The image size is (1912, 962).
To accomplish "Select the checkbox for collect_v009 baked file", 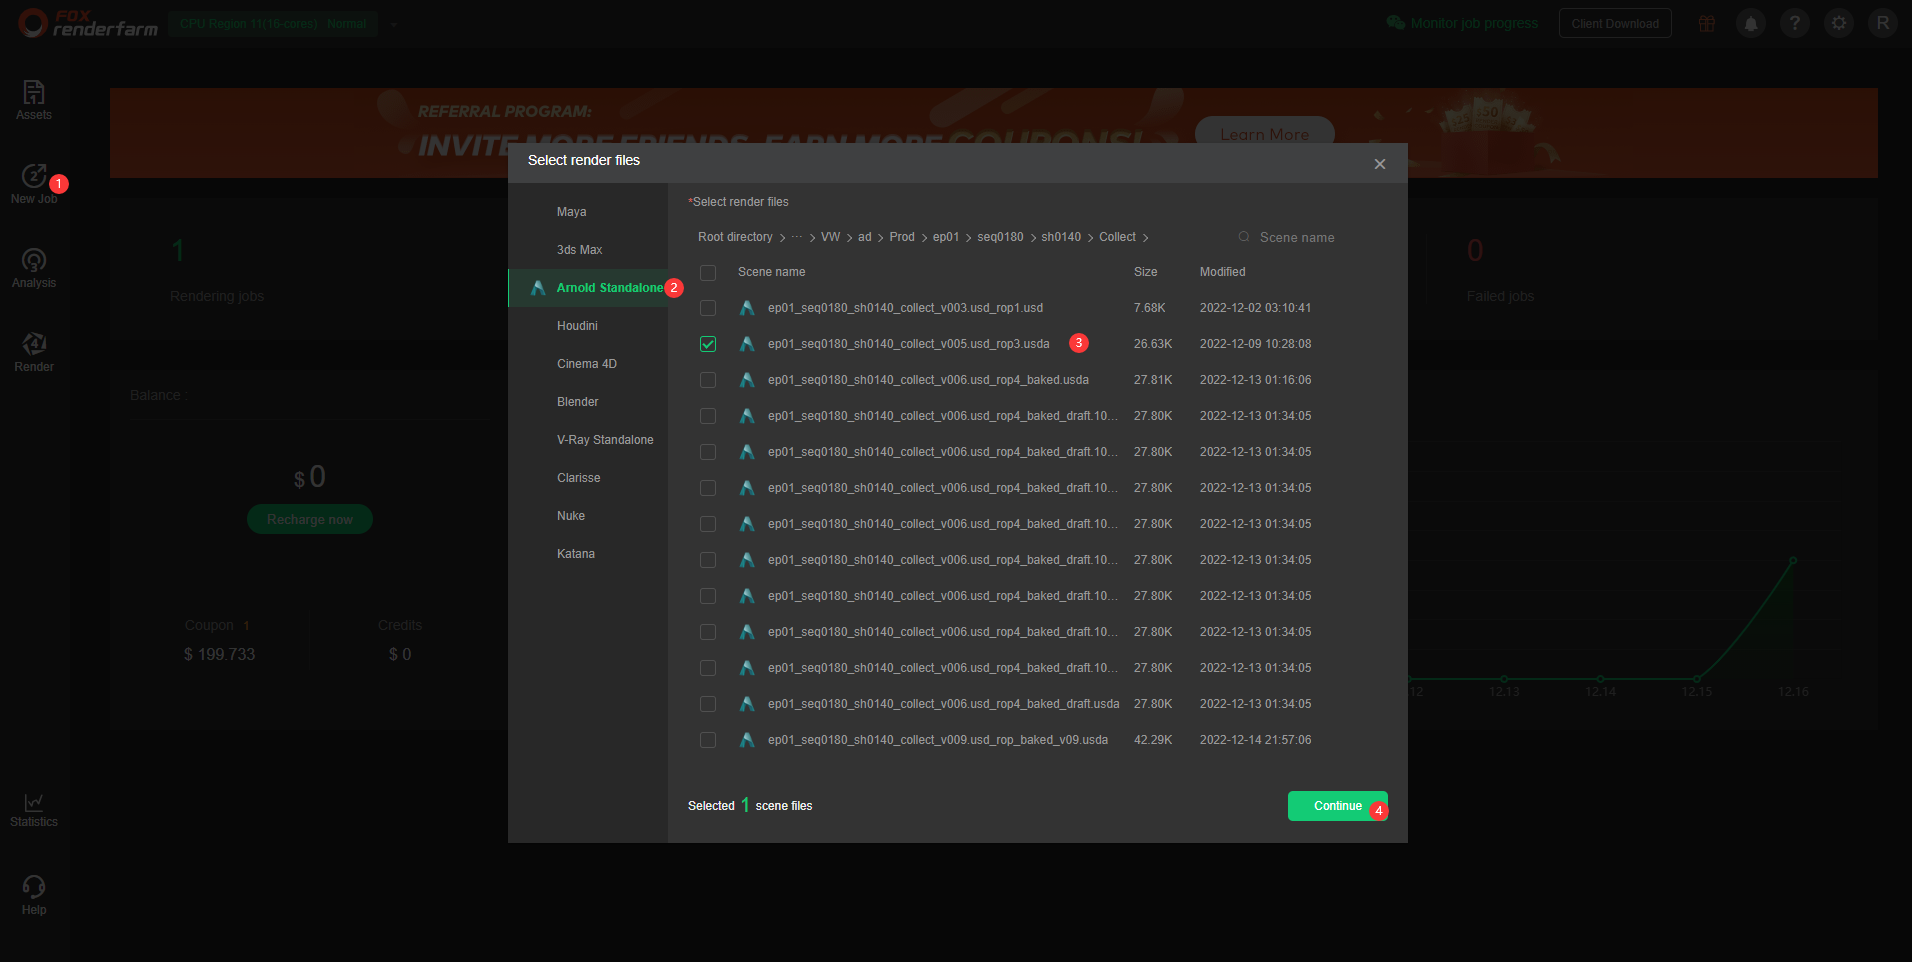I will (708, 740).
